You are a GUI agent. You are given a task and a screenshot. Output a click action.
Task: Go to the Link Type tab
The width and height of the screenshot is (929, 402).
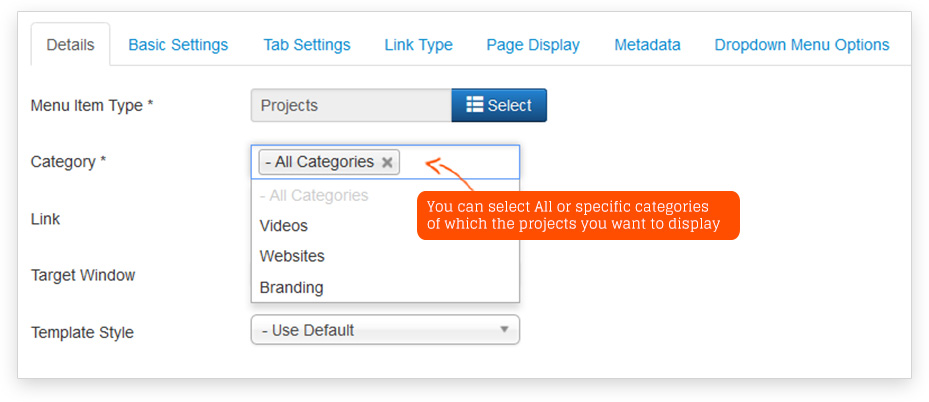(418, 45)
